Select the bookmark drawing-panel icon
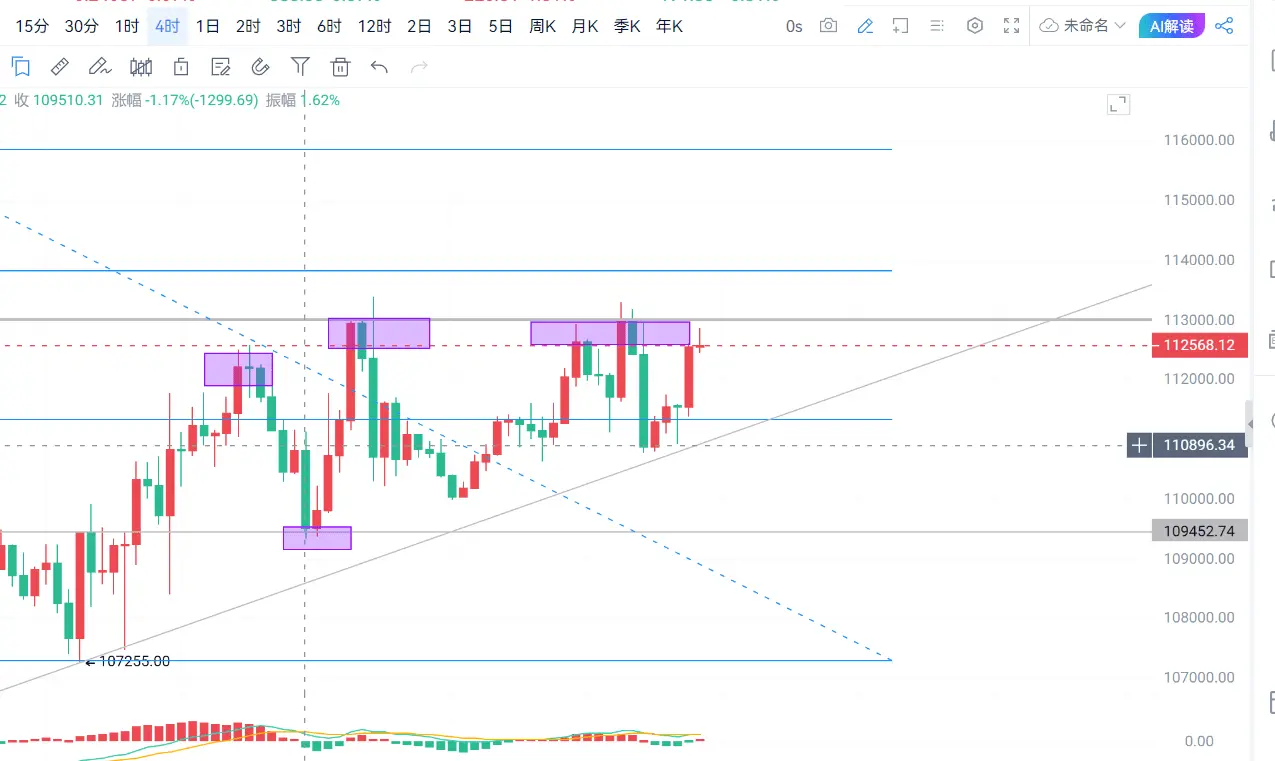 pyautogui.click(x=21, y=67)
